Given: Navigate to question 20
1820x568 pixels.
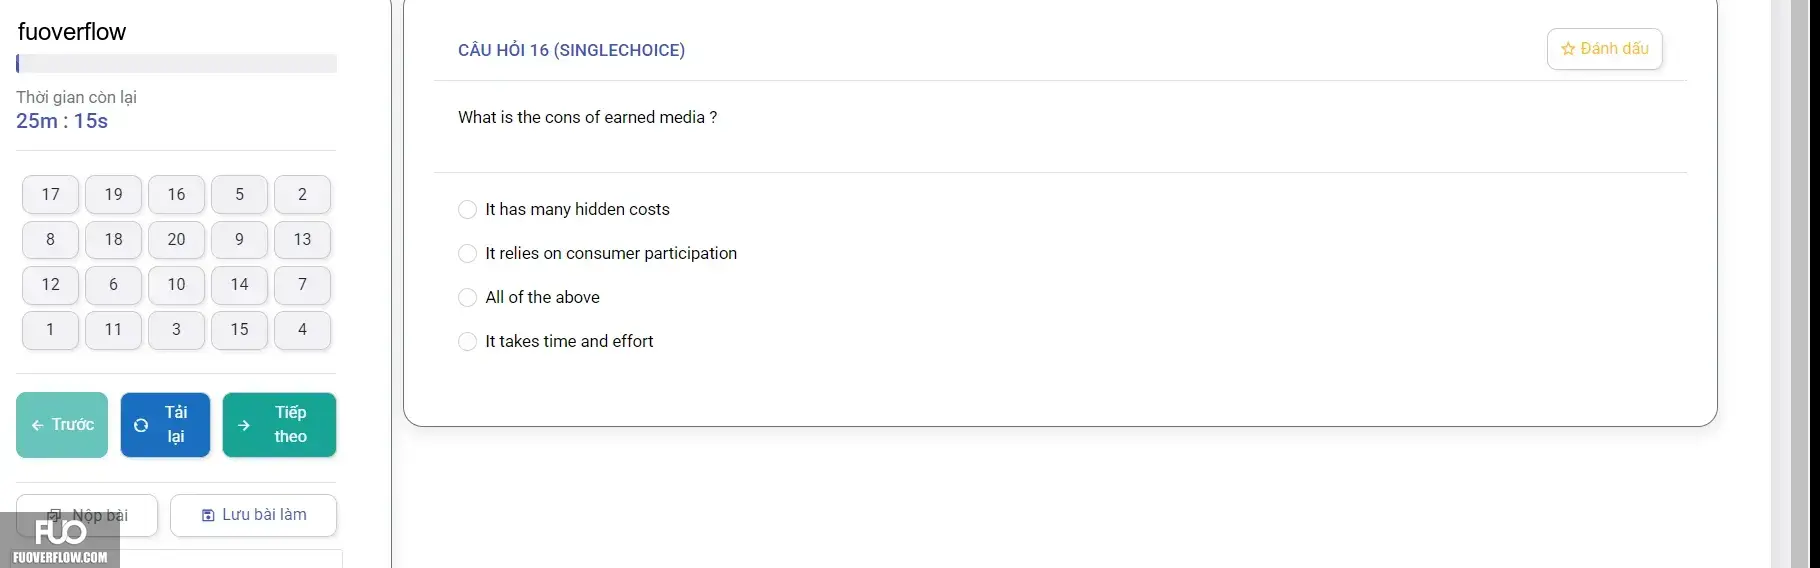Looking at the screenshot, I should click(x=176, y=239).
